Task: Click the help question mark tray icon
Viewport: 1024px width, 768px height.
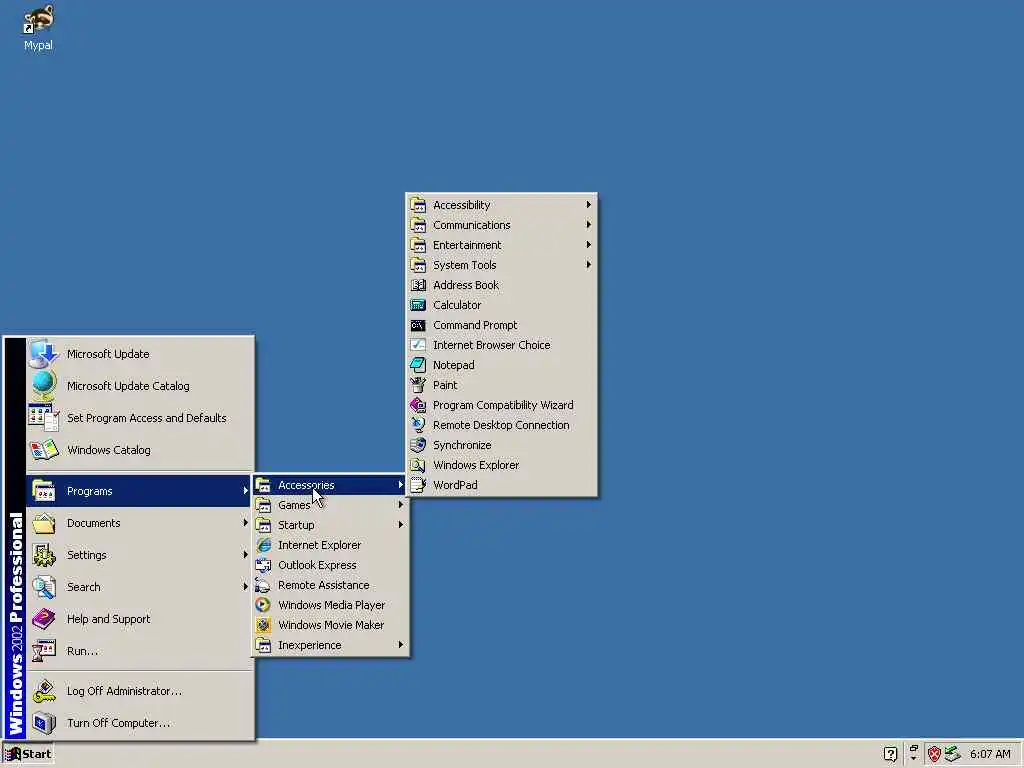Action: [x=890, y=754]
